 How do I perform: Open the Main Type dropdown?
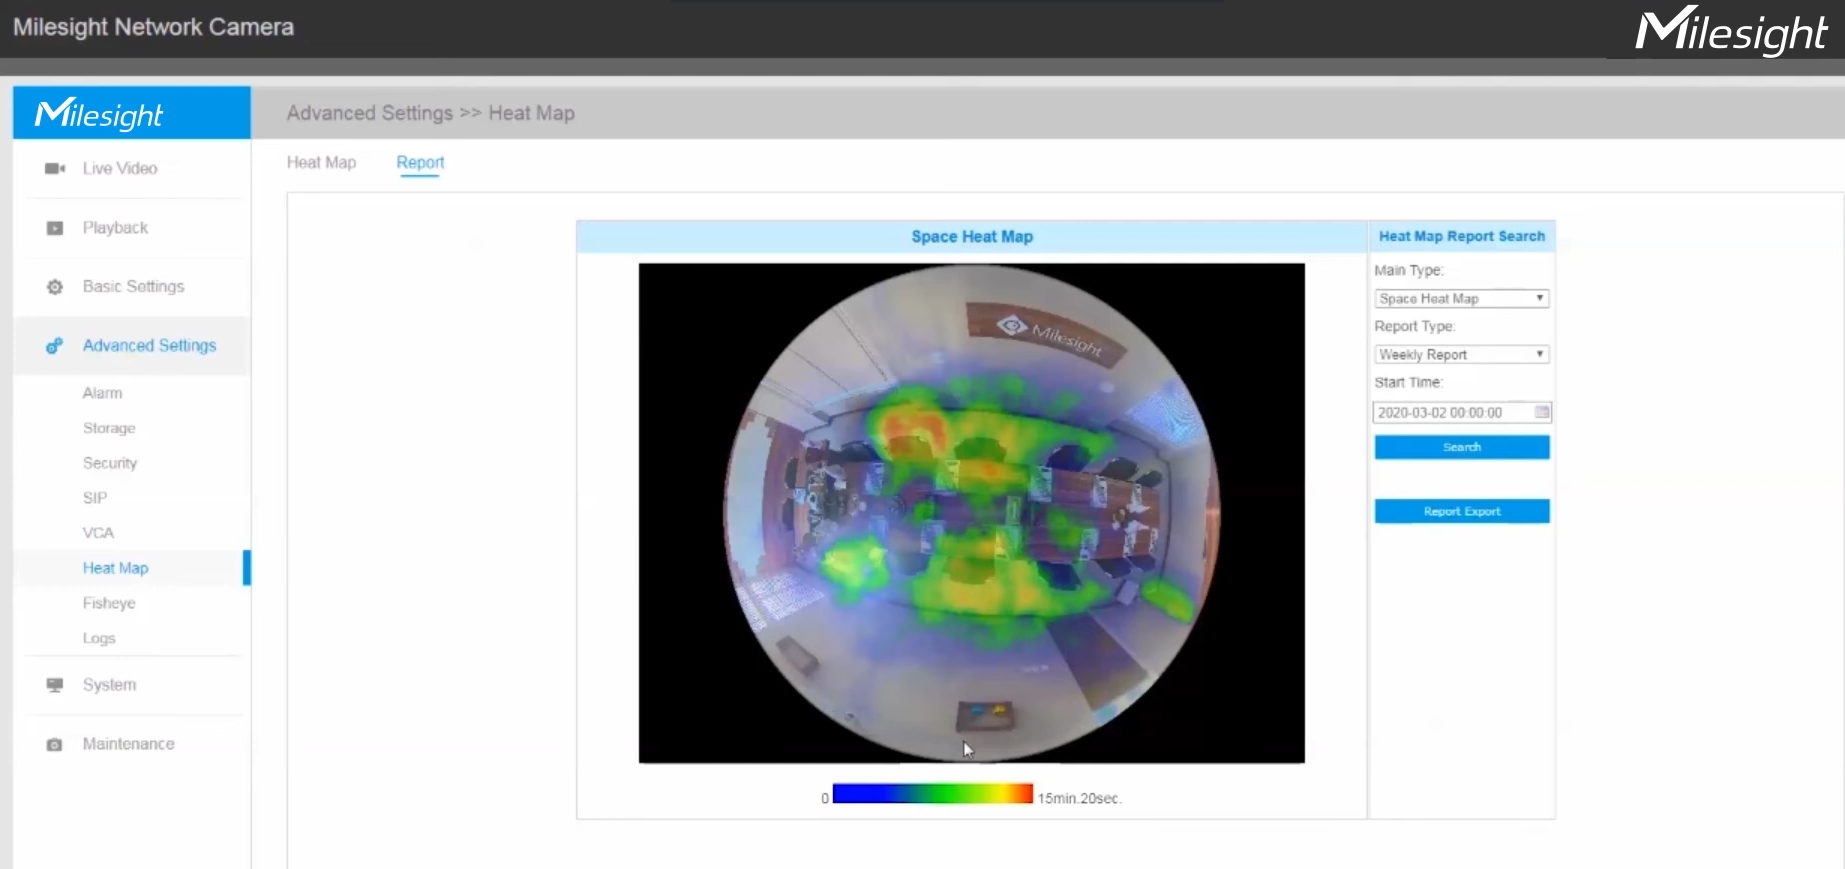coord(1462,298)
